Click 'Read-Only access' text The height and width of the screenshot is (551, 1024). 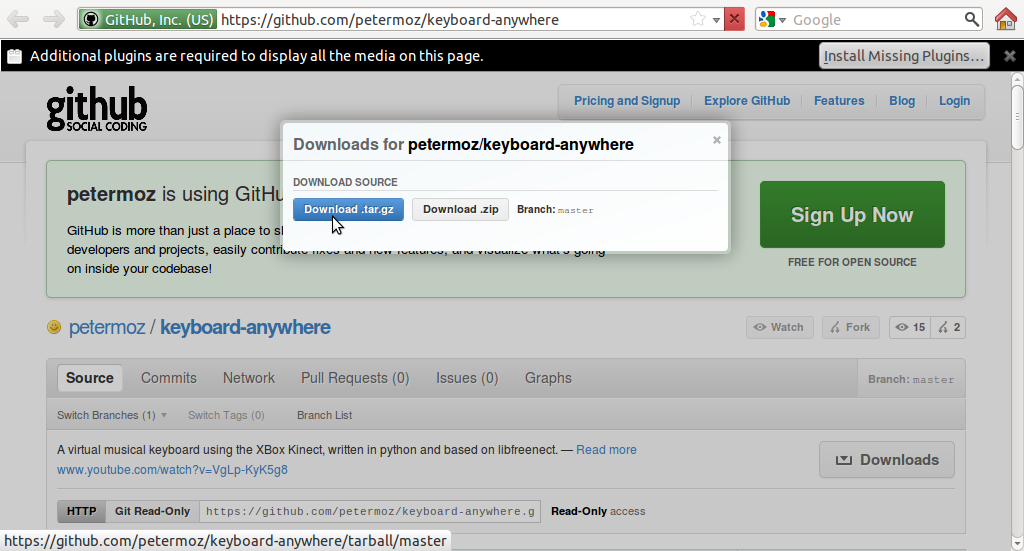(598, 511)
